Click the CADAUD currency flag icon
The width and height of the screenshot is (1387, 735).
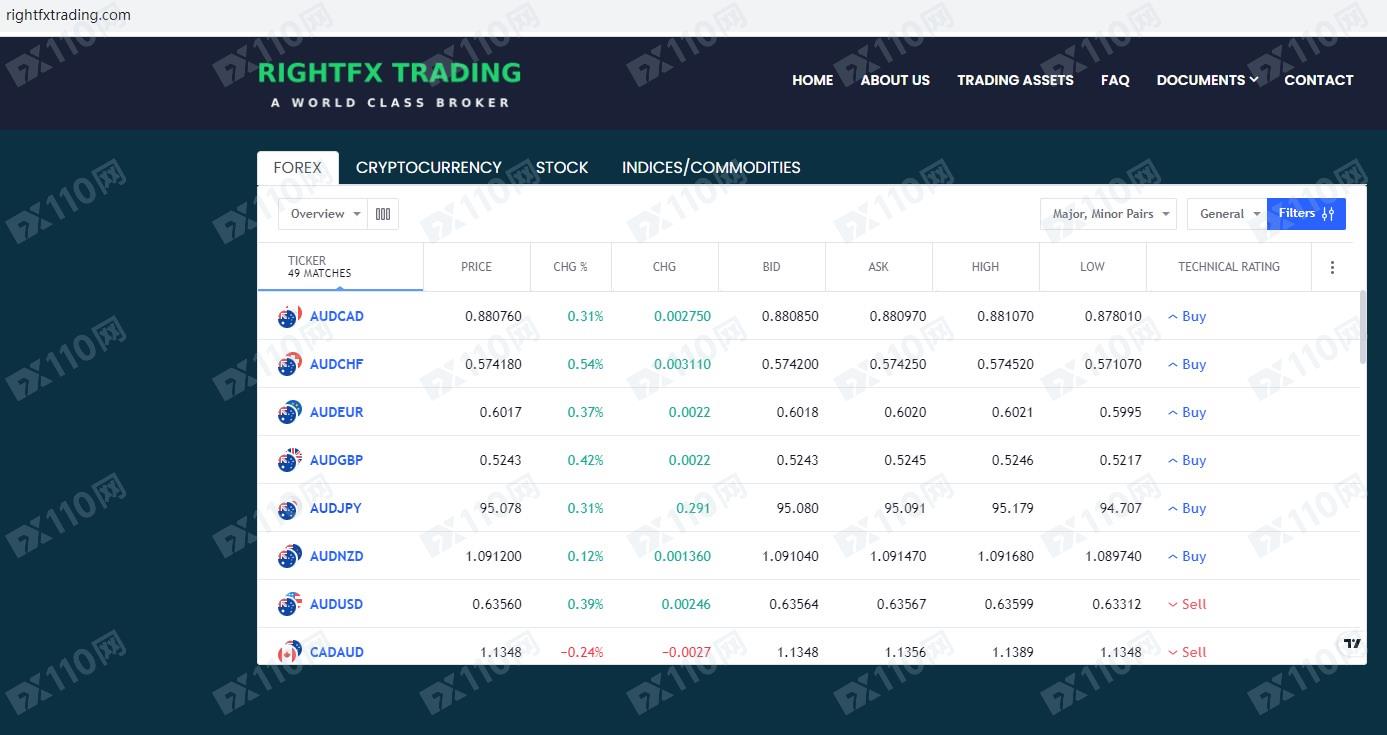[x=290, y=652]
